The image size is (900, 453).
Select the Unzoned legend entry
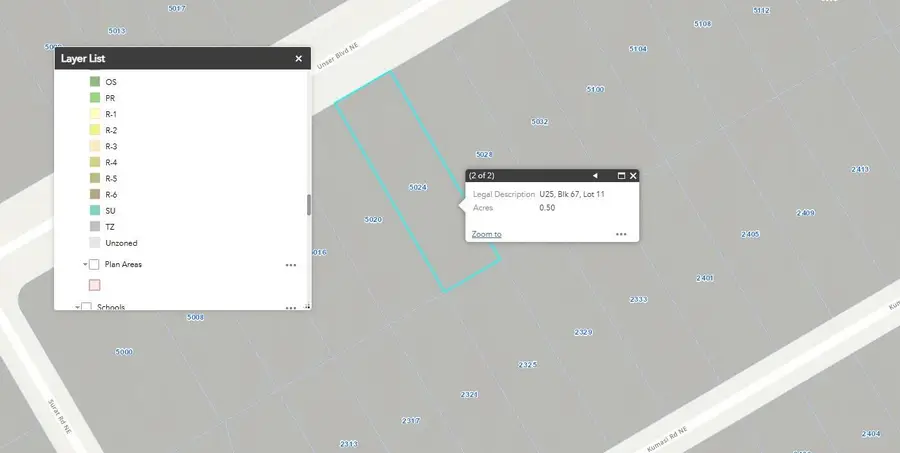point(121,243)
